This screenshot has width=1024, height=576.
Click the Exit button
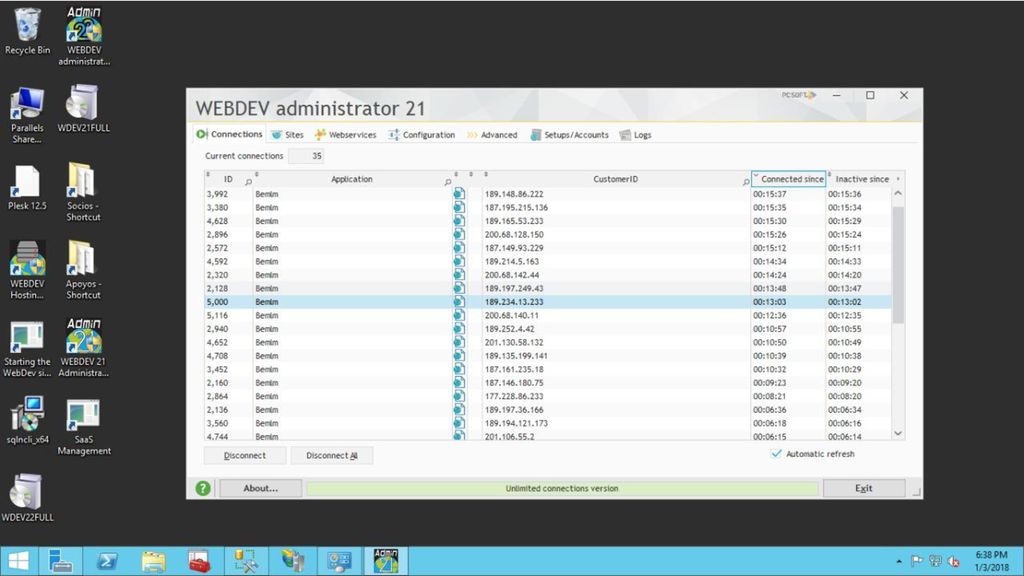[x=863, y=488]
